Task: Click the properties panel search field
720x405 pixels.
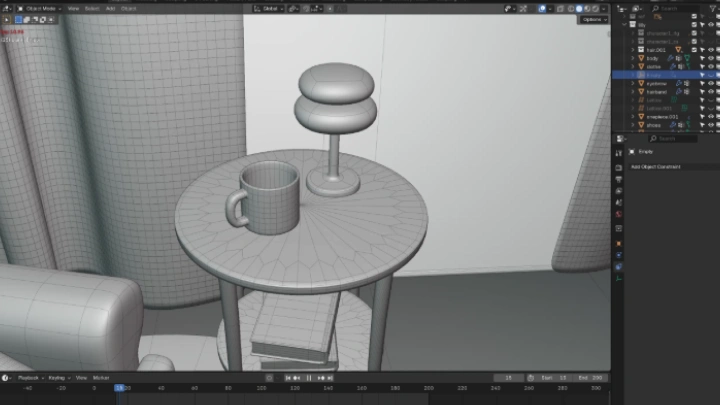Action: click(x=672, y=138)
